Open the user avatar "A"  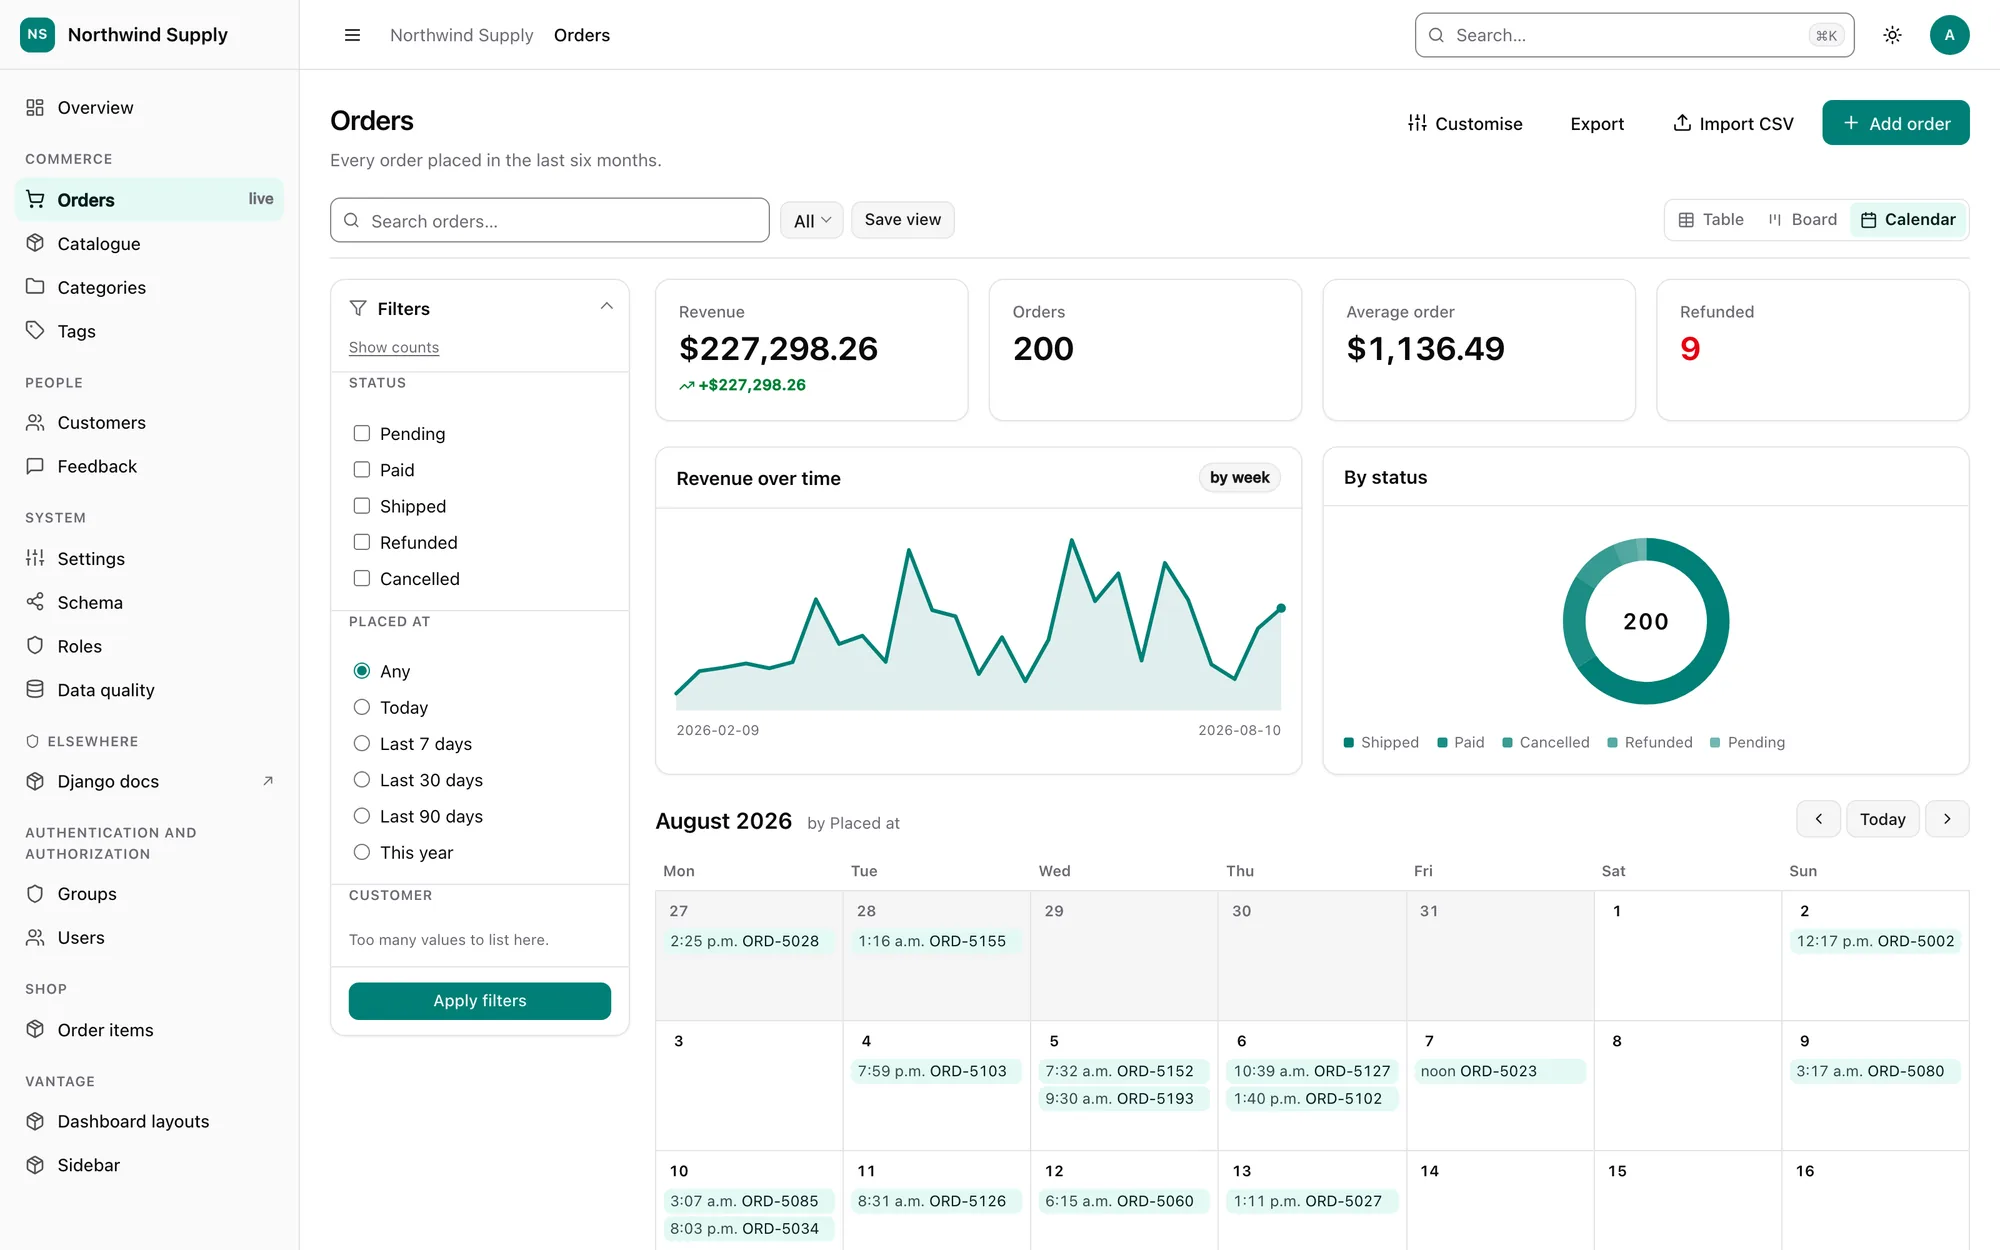pyautogui.click(x=1949, y=35)
